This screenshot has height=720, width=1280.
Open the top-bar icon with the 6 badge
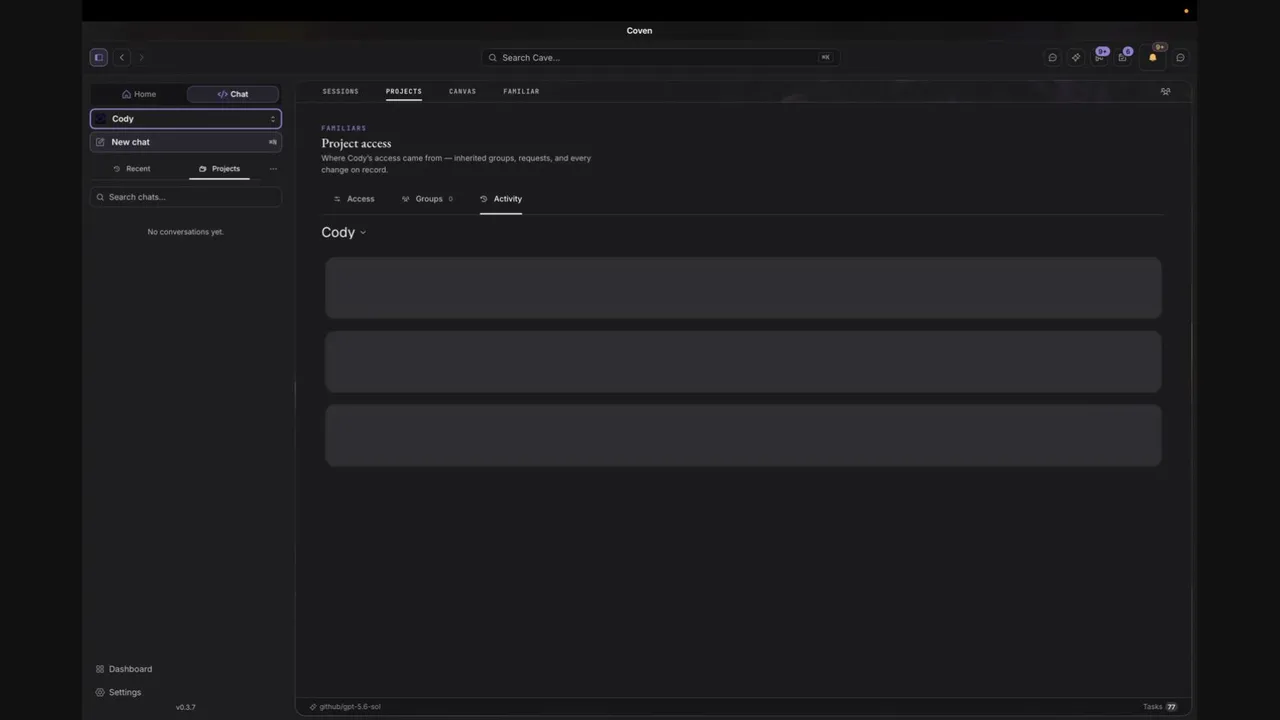(1123, 57)
